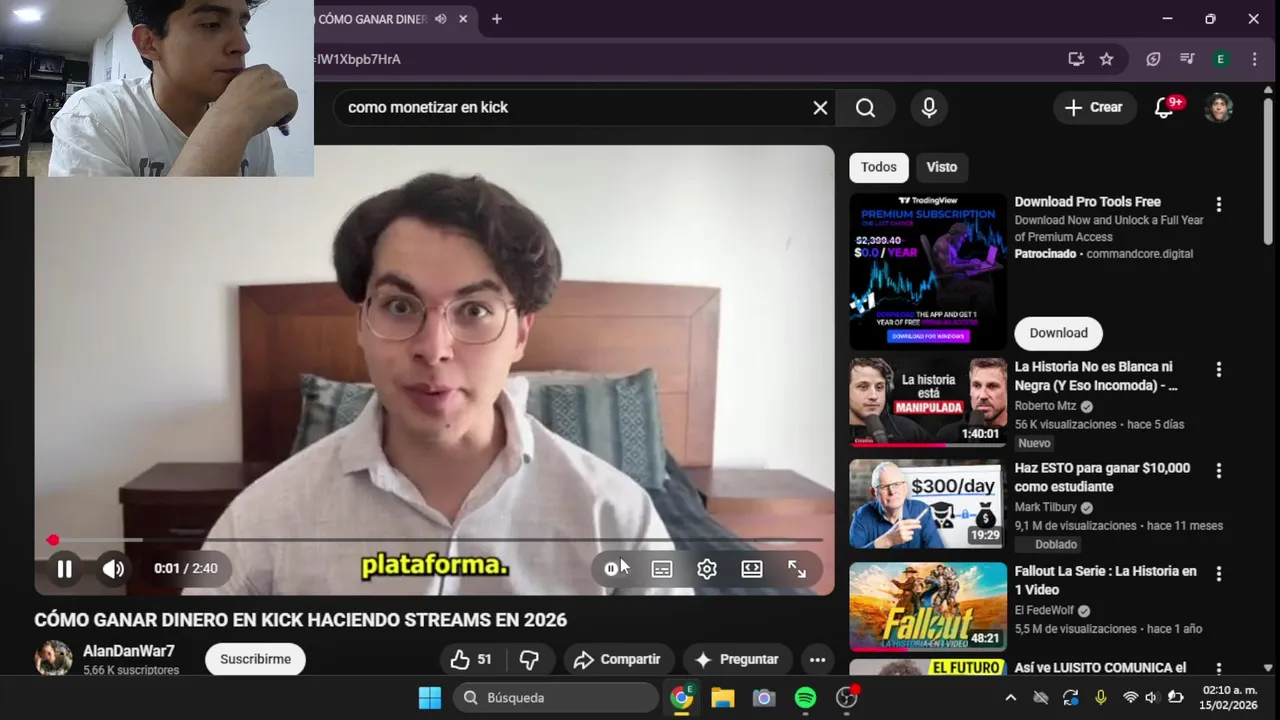
Task: Open options for Fallout La Serie video
Action: point(1218,574)
